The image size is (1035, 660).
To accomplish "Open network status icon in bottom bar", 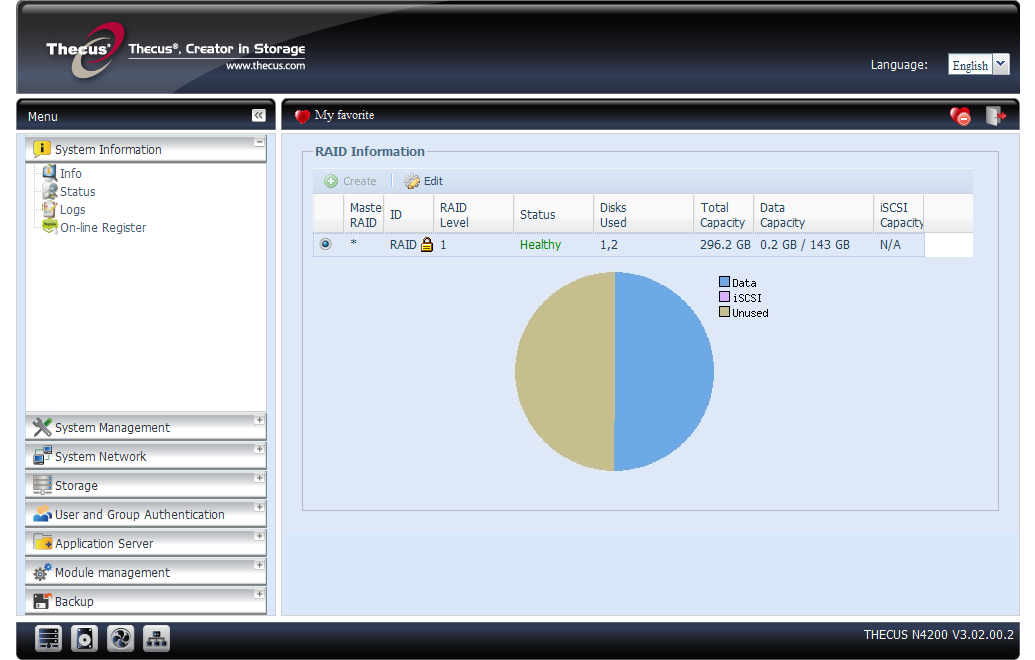I will pyautogui.click(x=156, y=639).
